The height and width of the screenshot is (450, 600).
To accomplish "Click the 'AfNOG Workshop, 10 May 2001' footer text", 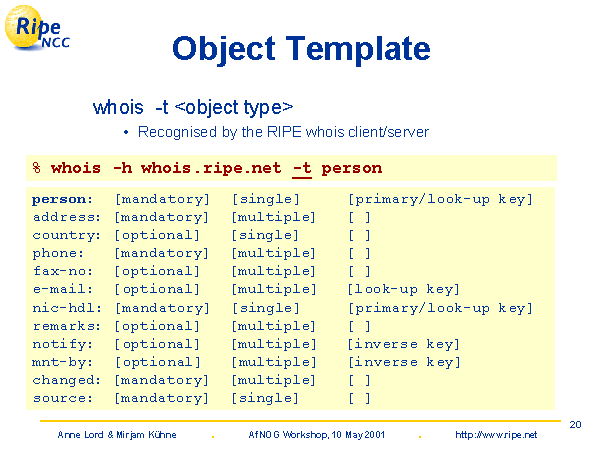I will click(316, 435).
